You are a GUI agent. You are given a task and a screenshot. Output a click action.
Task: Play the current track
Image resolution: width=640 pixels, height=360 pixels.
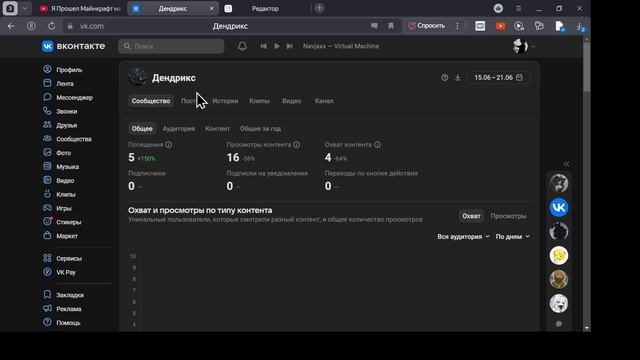click(x=277, y=46)
